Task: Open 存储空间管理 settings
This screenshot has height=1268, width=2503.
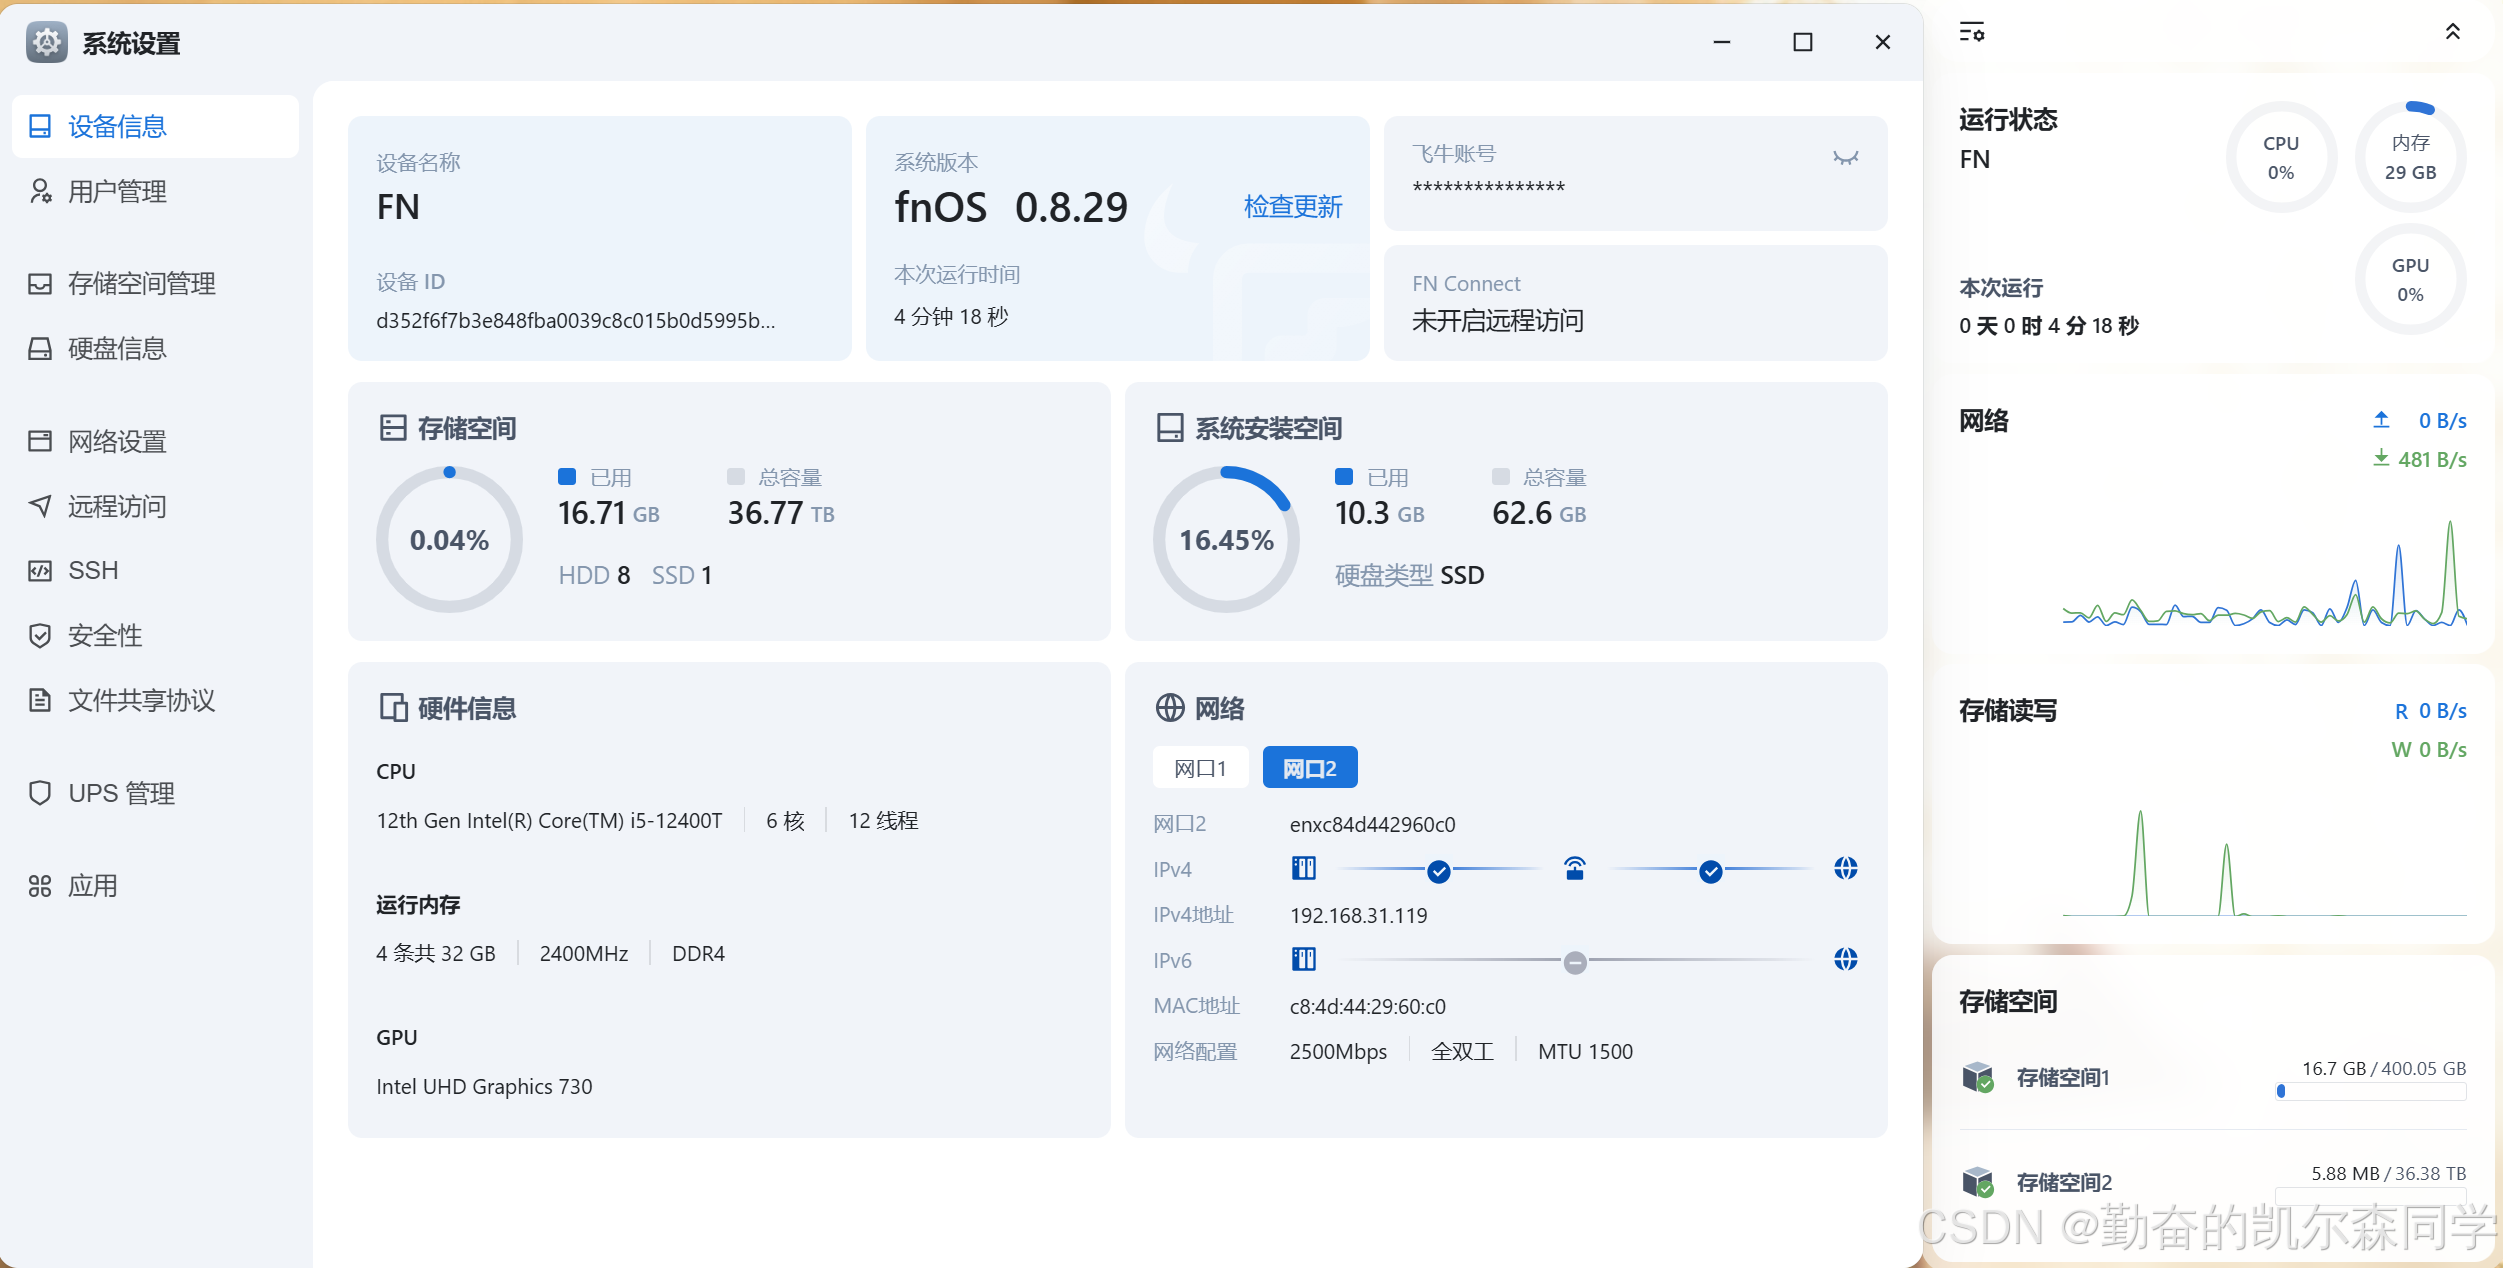Action: (x=140, y=284)
